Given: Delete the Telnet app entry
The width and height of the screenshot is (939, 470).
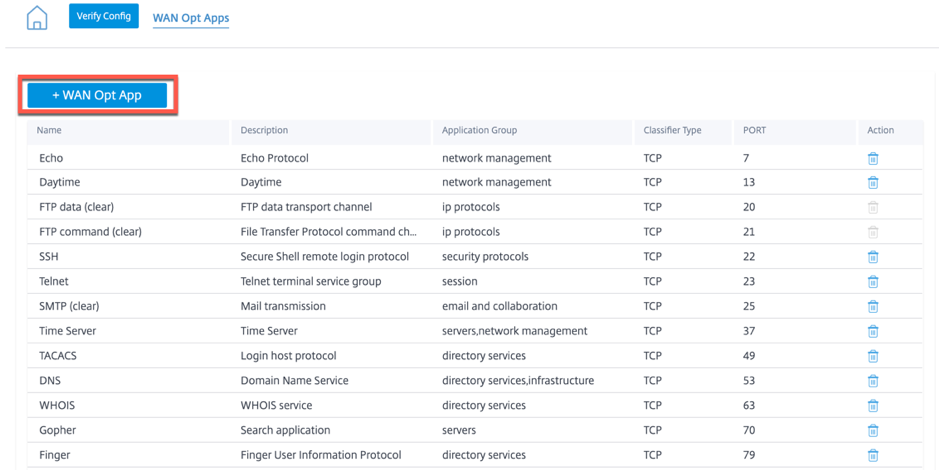Looking at the screenshot, I should point(873,282).
